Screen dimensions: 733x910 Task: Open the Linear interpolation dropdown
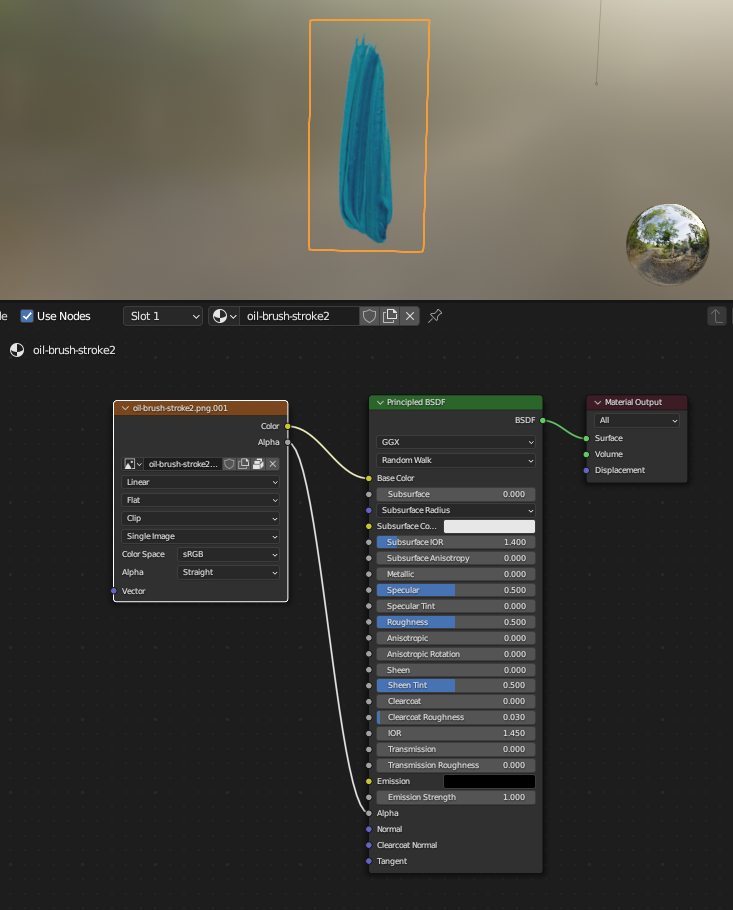coord(201,482)
